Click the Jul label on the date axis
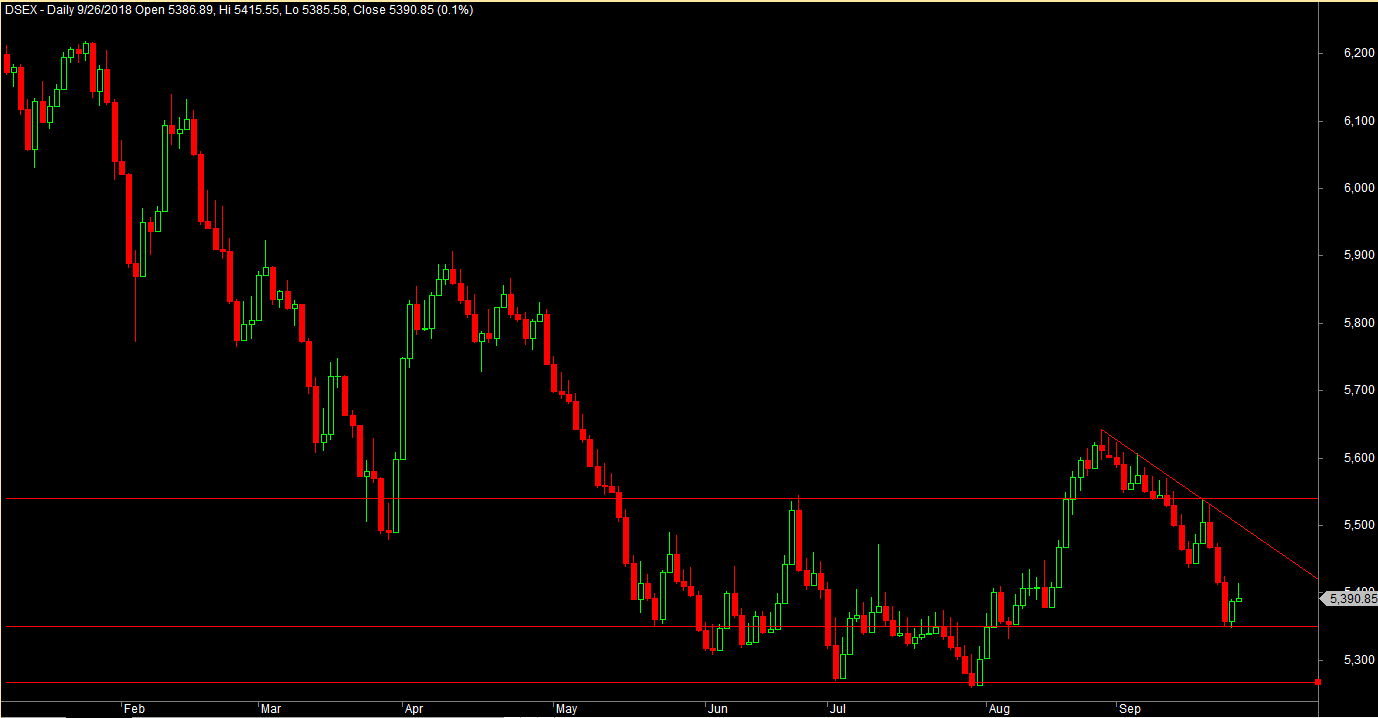1378x718 pixels. coord(838,709)
